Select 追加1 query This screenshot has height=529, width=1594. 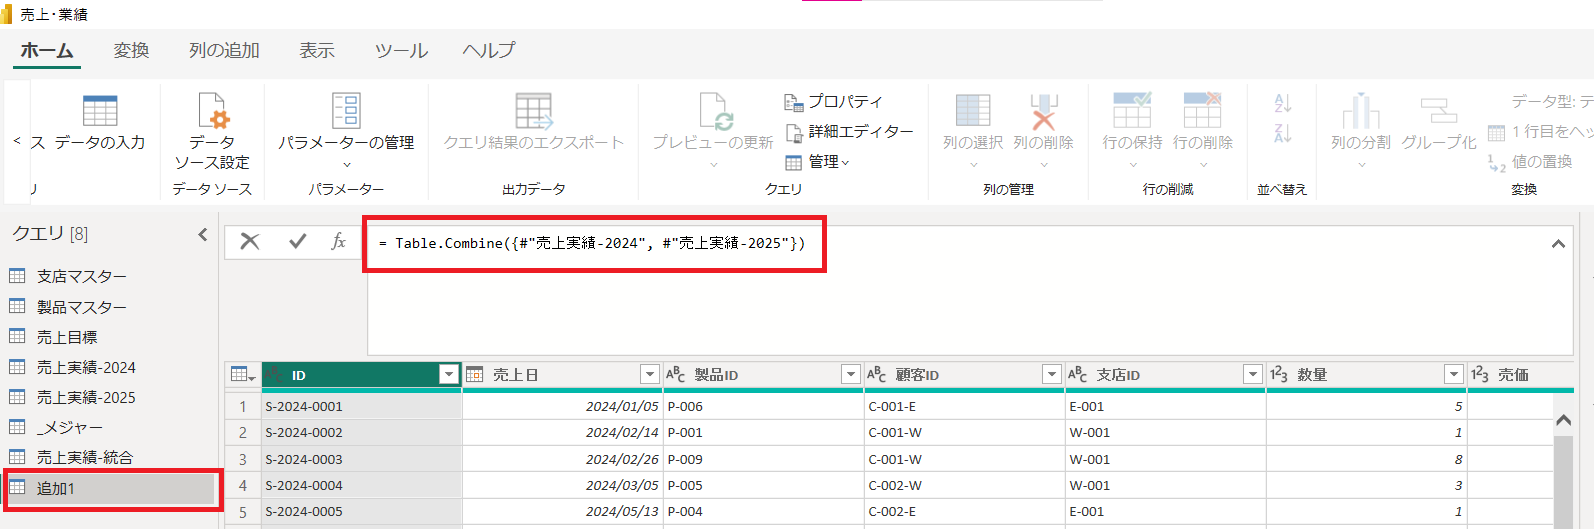click(x=110, y=488)
